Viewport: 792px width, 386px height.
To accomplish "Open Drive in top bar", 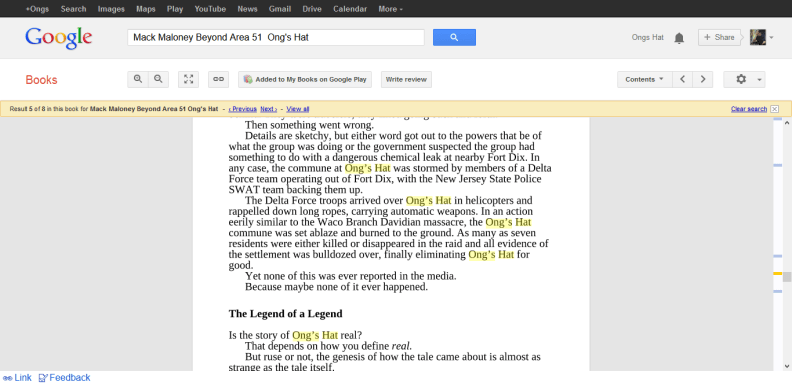I will pos(312,9).
